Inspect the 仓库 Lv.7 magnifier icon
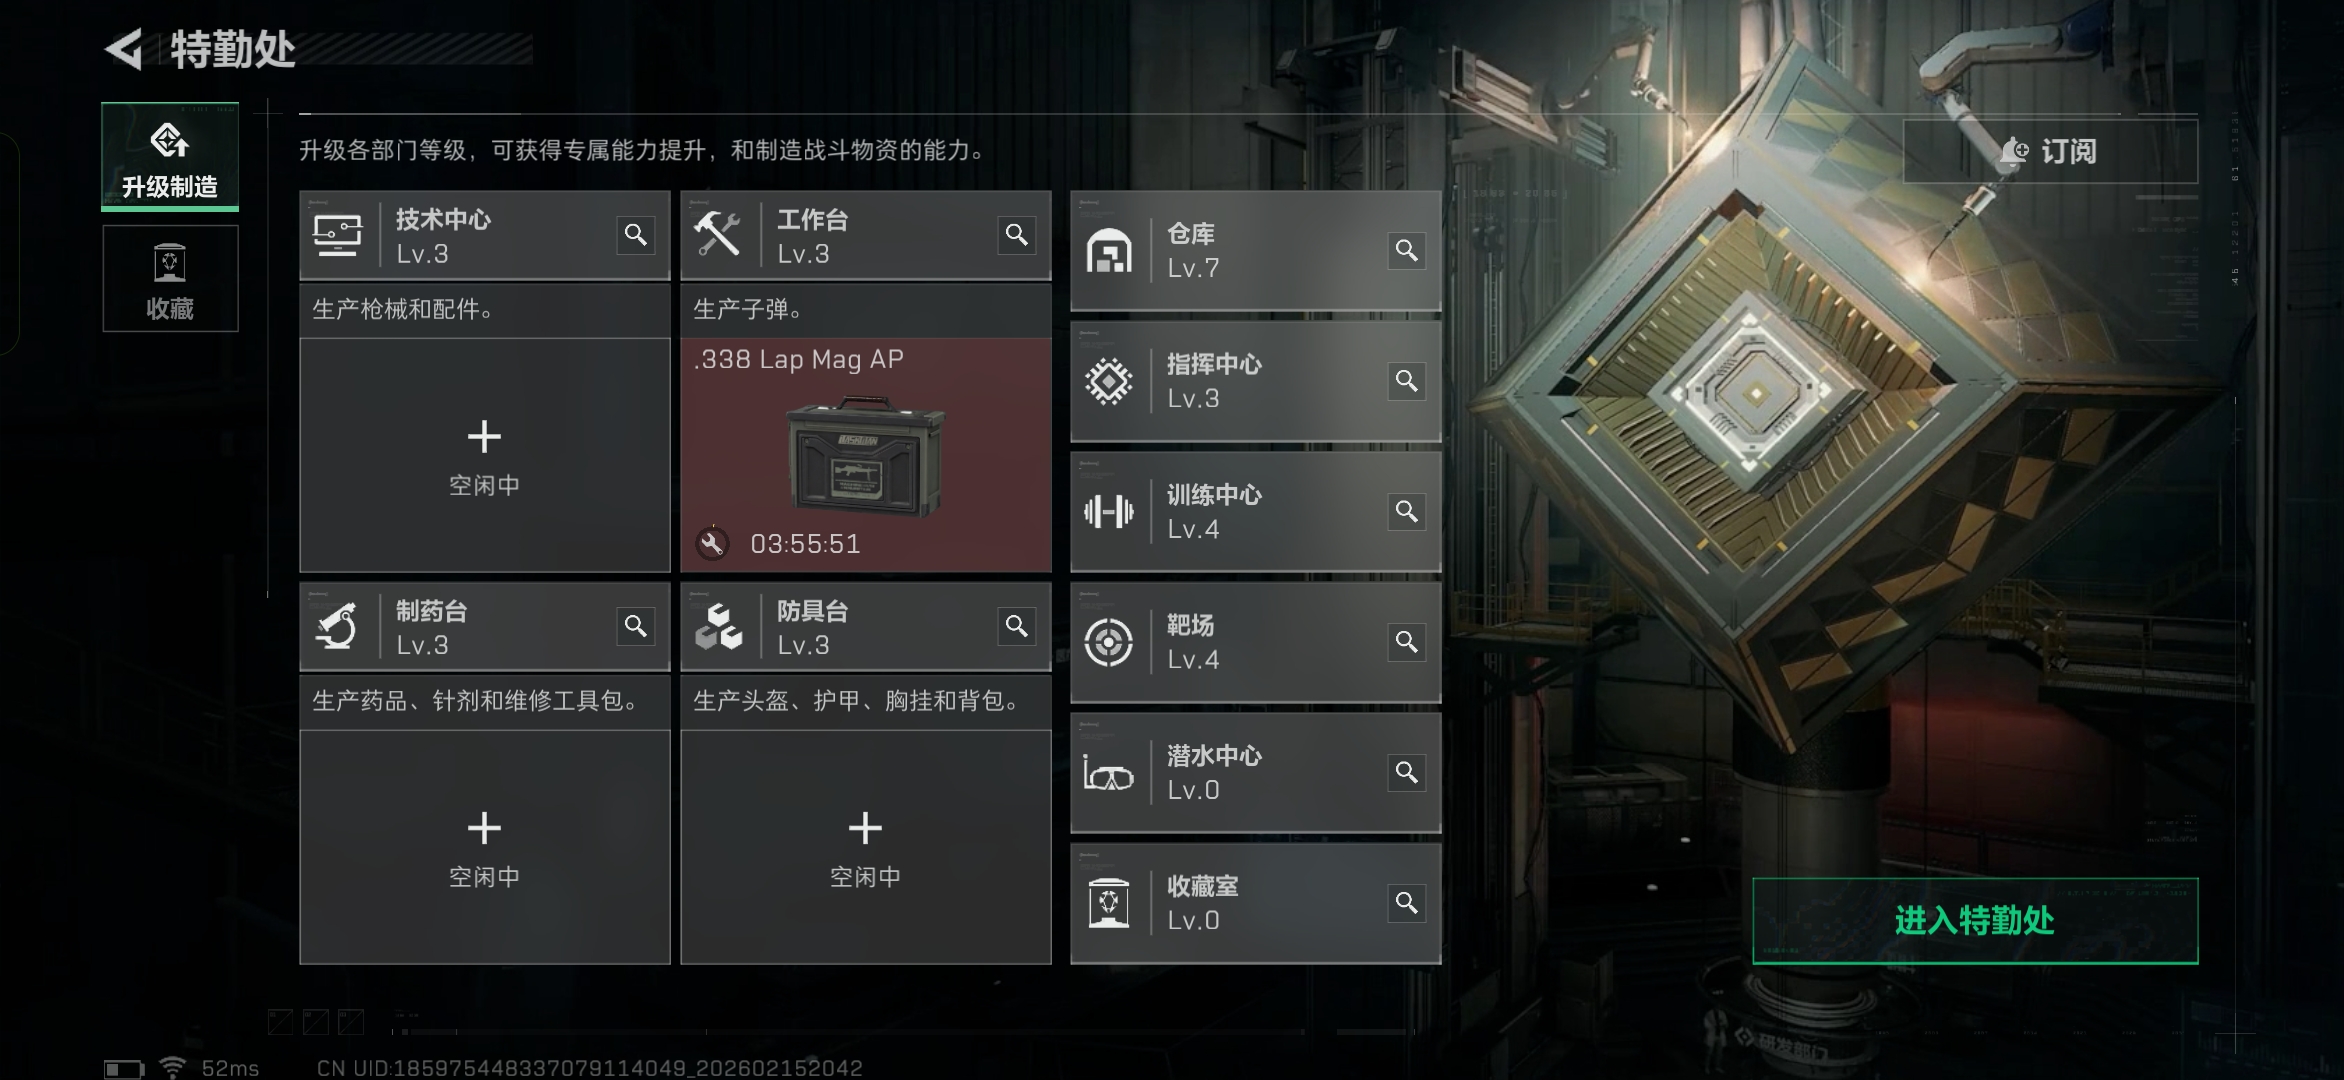 pos(1406,250)
